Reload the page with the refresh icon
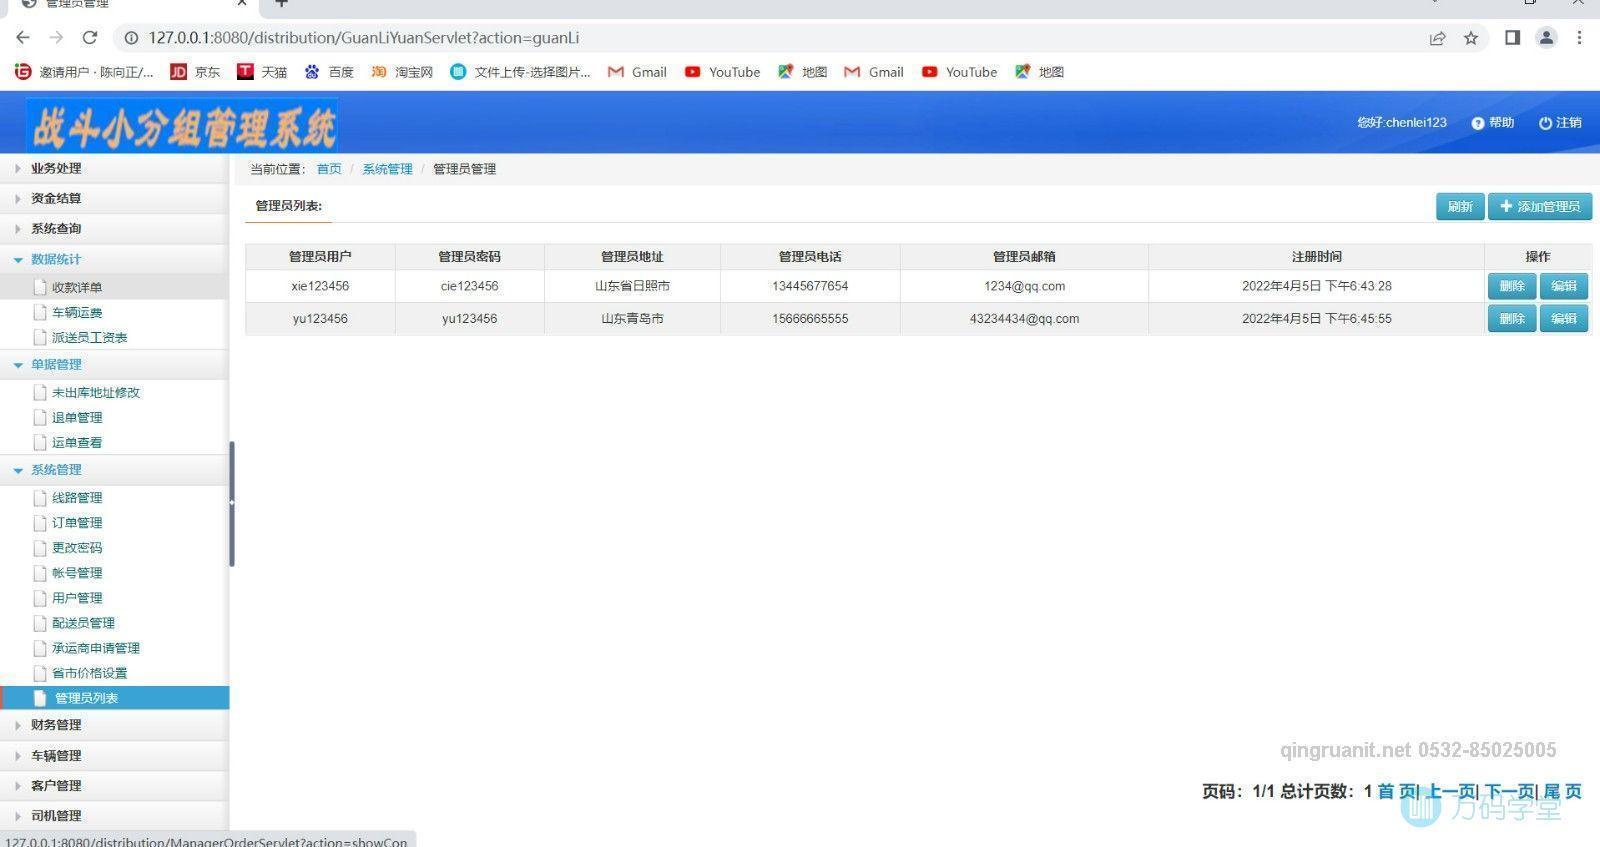This screenshot has height=847, width=1600. 89,38
